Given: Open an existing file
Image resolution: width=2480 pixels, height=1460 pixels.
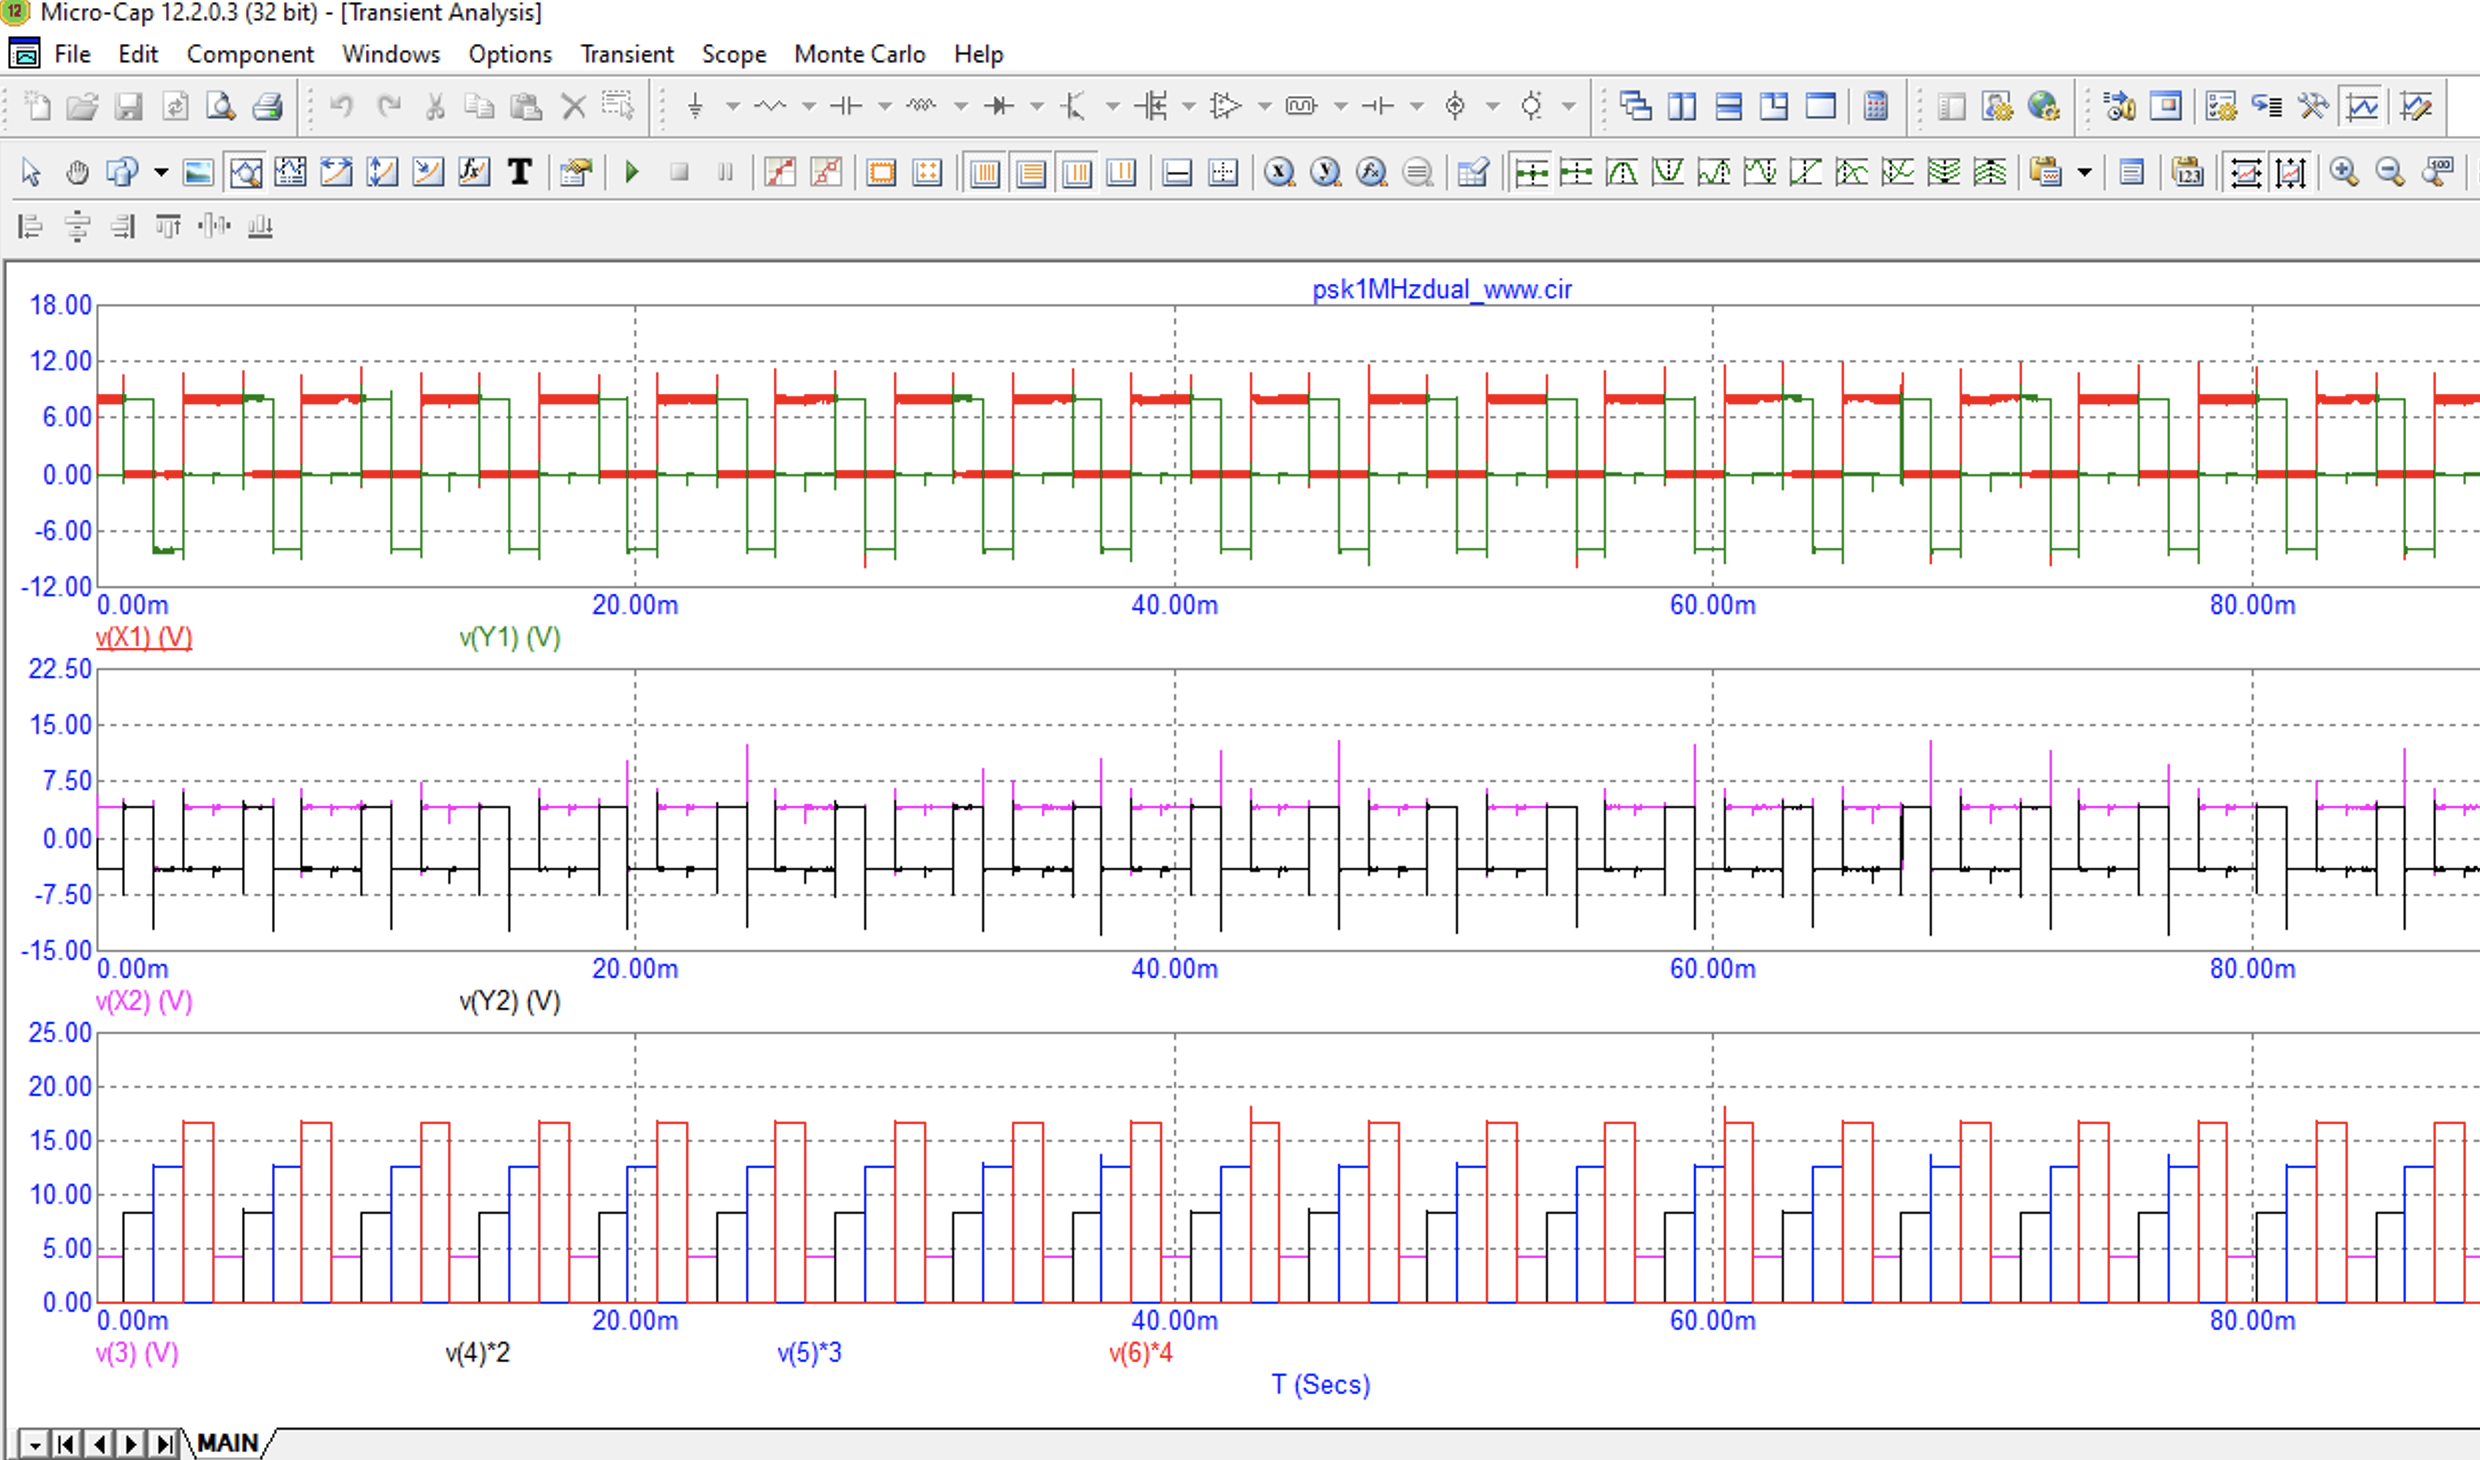Looking at the screenshot, I should click(82, 106).
